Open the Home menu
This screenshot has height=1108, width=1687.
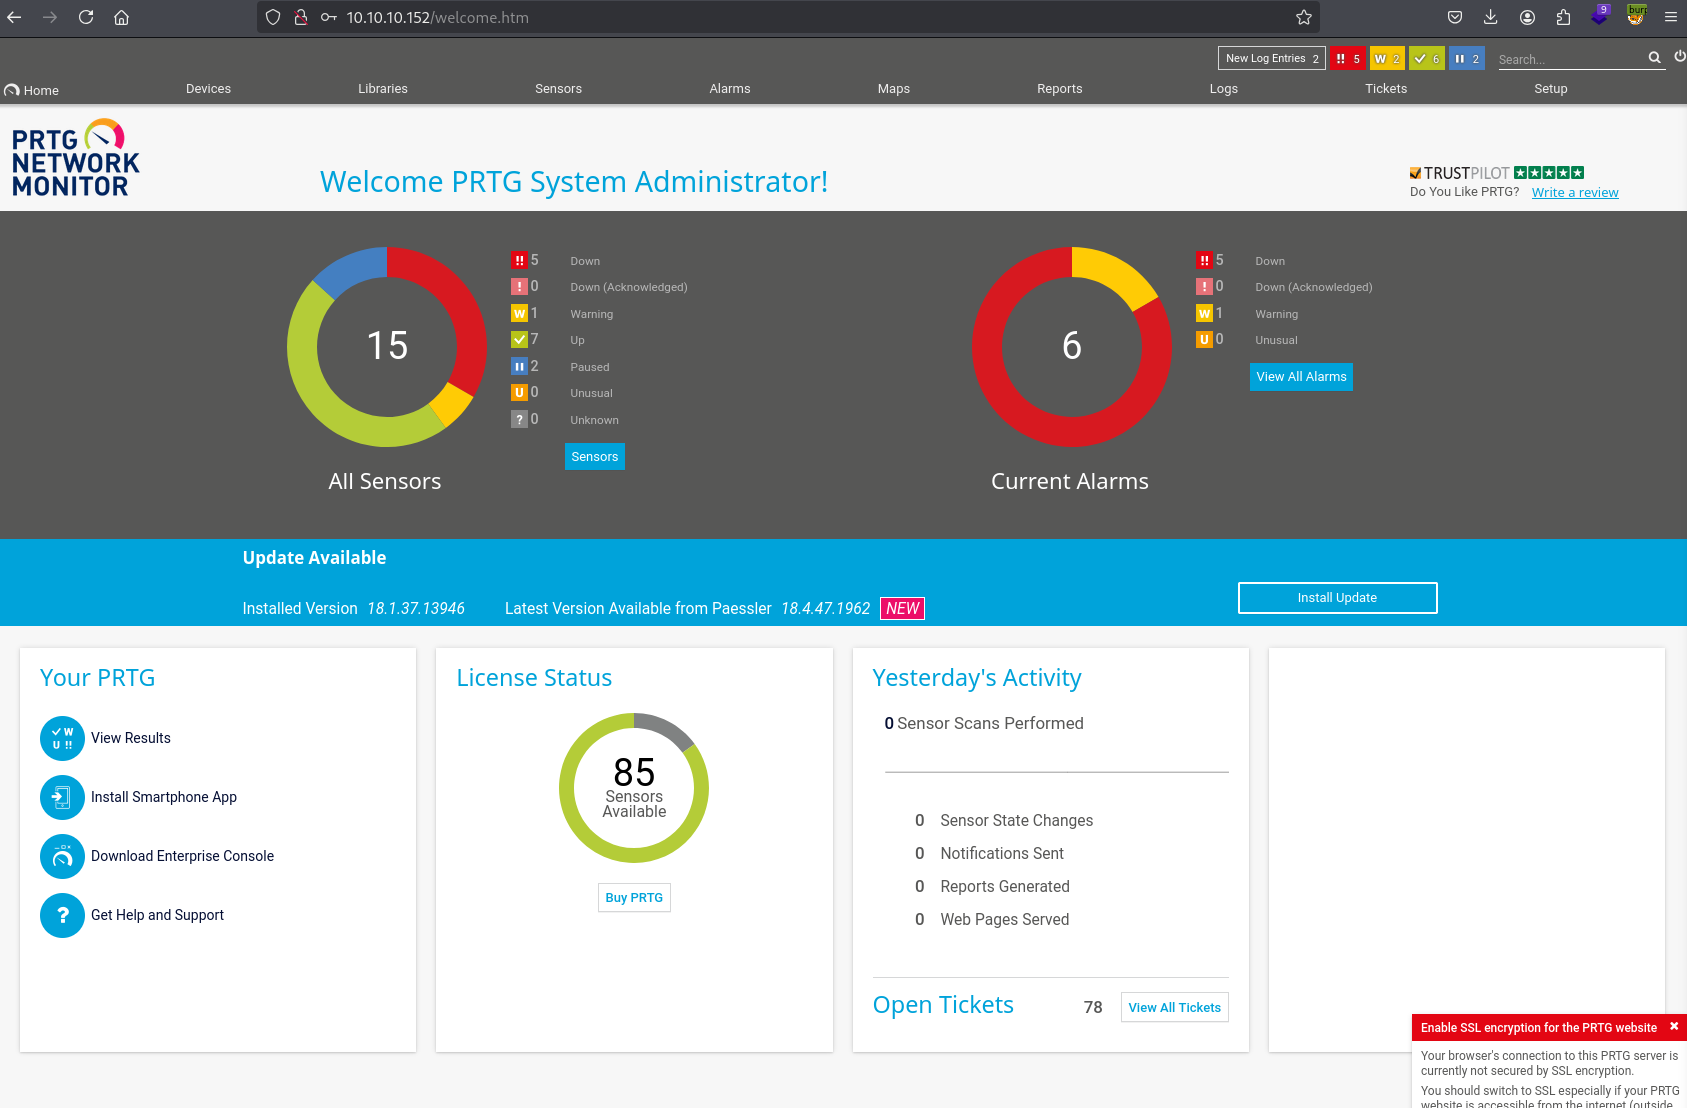pos(31,90)
